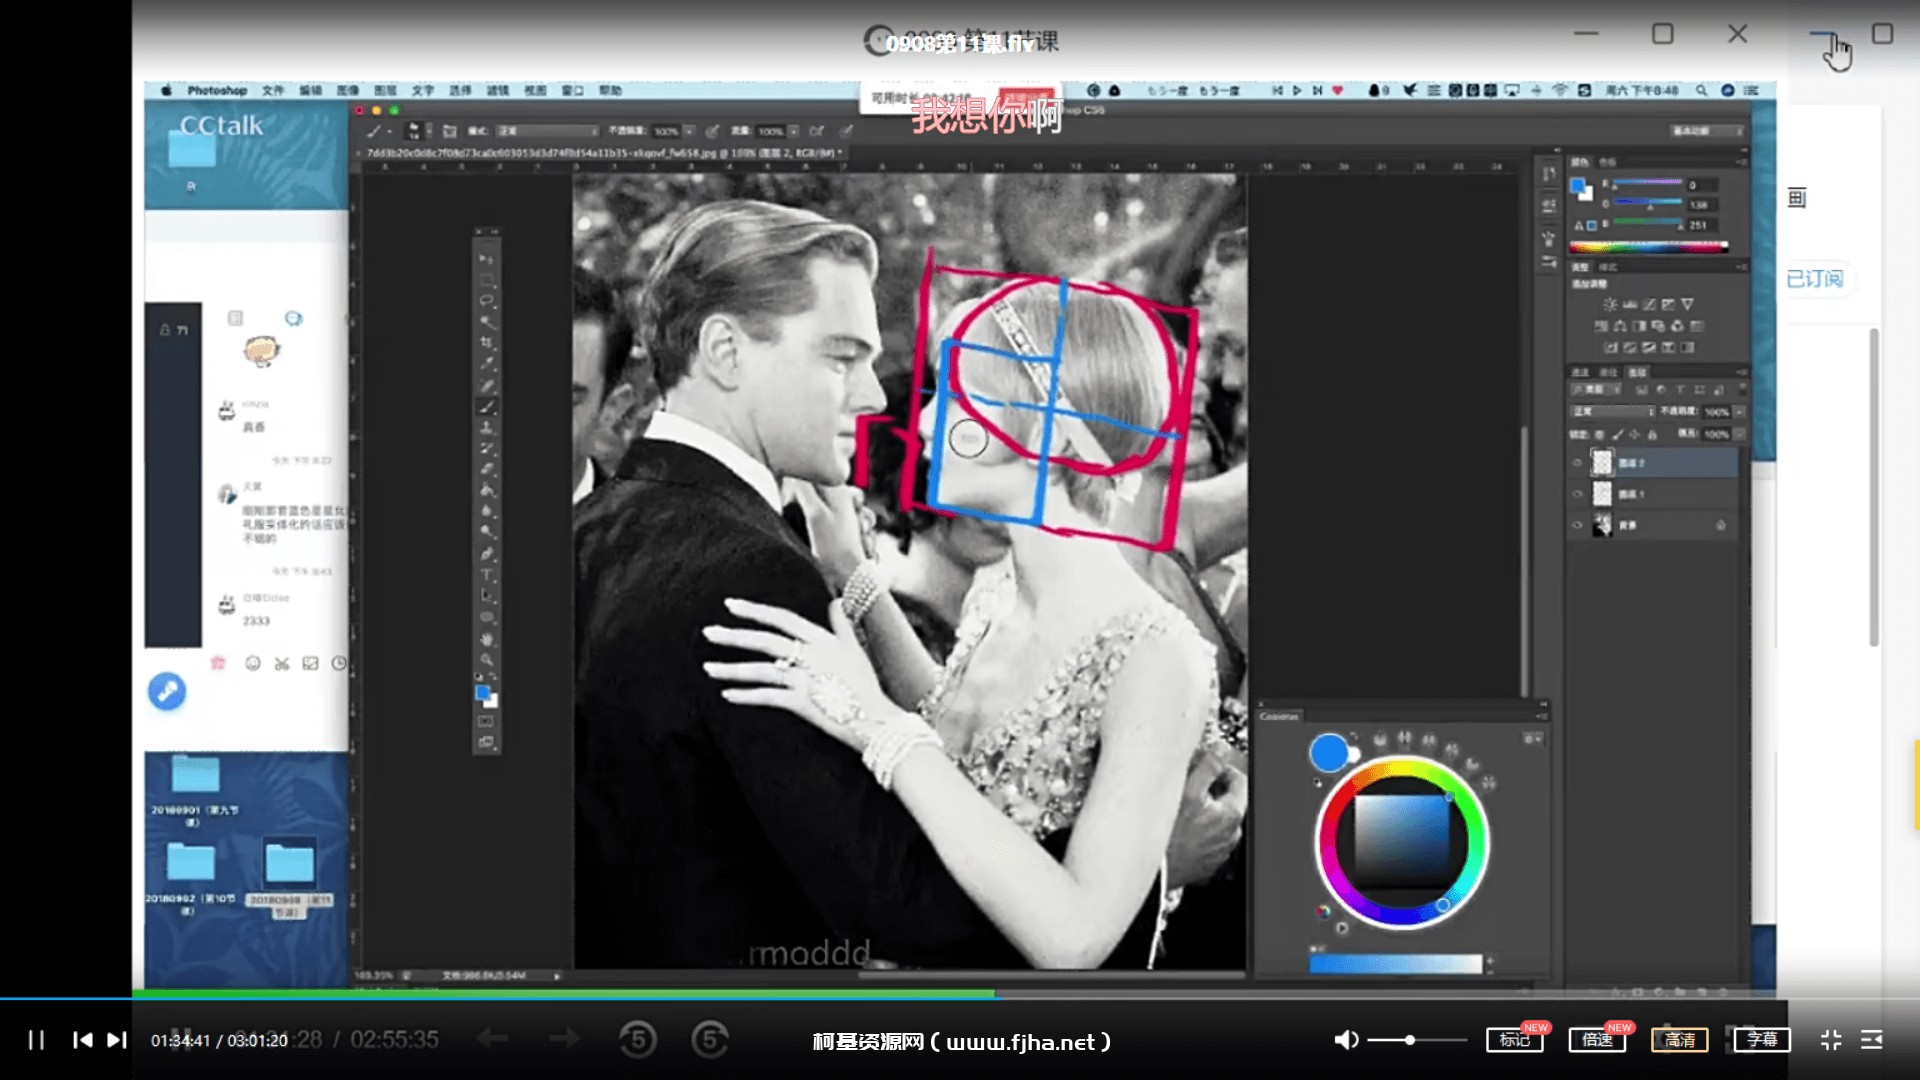
Task: Click the 高清 quality button
Action: point(1679,1040)
